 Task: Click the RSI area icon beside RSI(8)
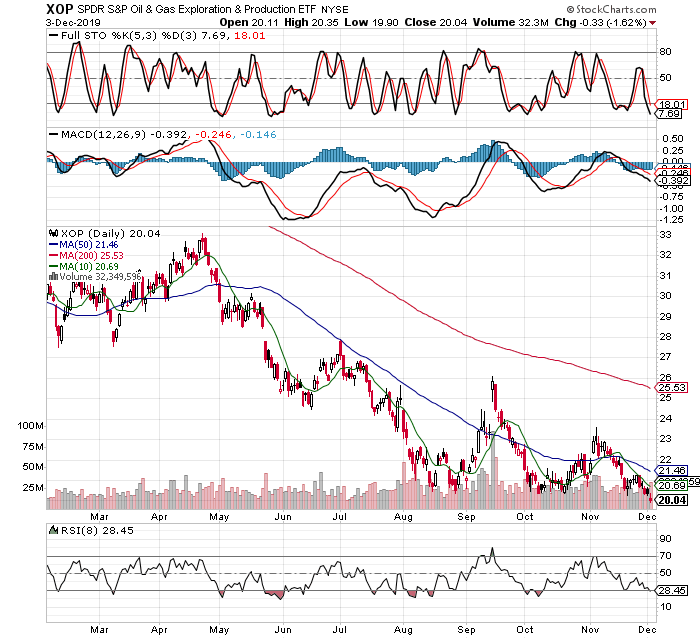coord(54,530)
